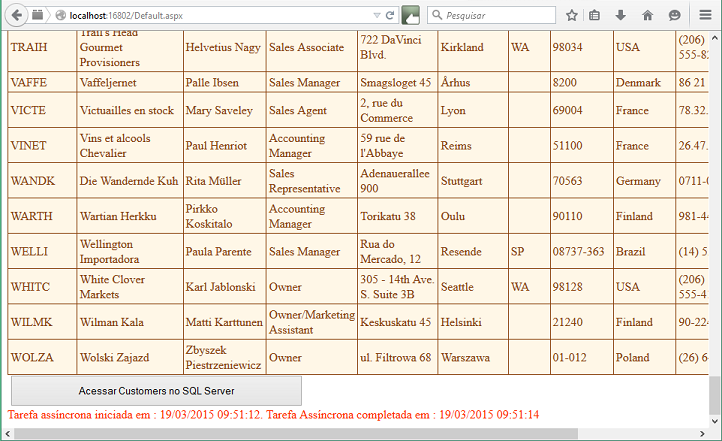
Task: Click the Rita Müller contact cell
Action: pos(225,181)
